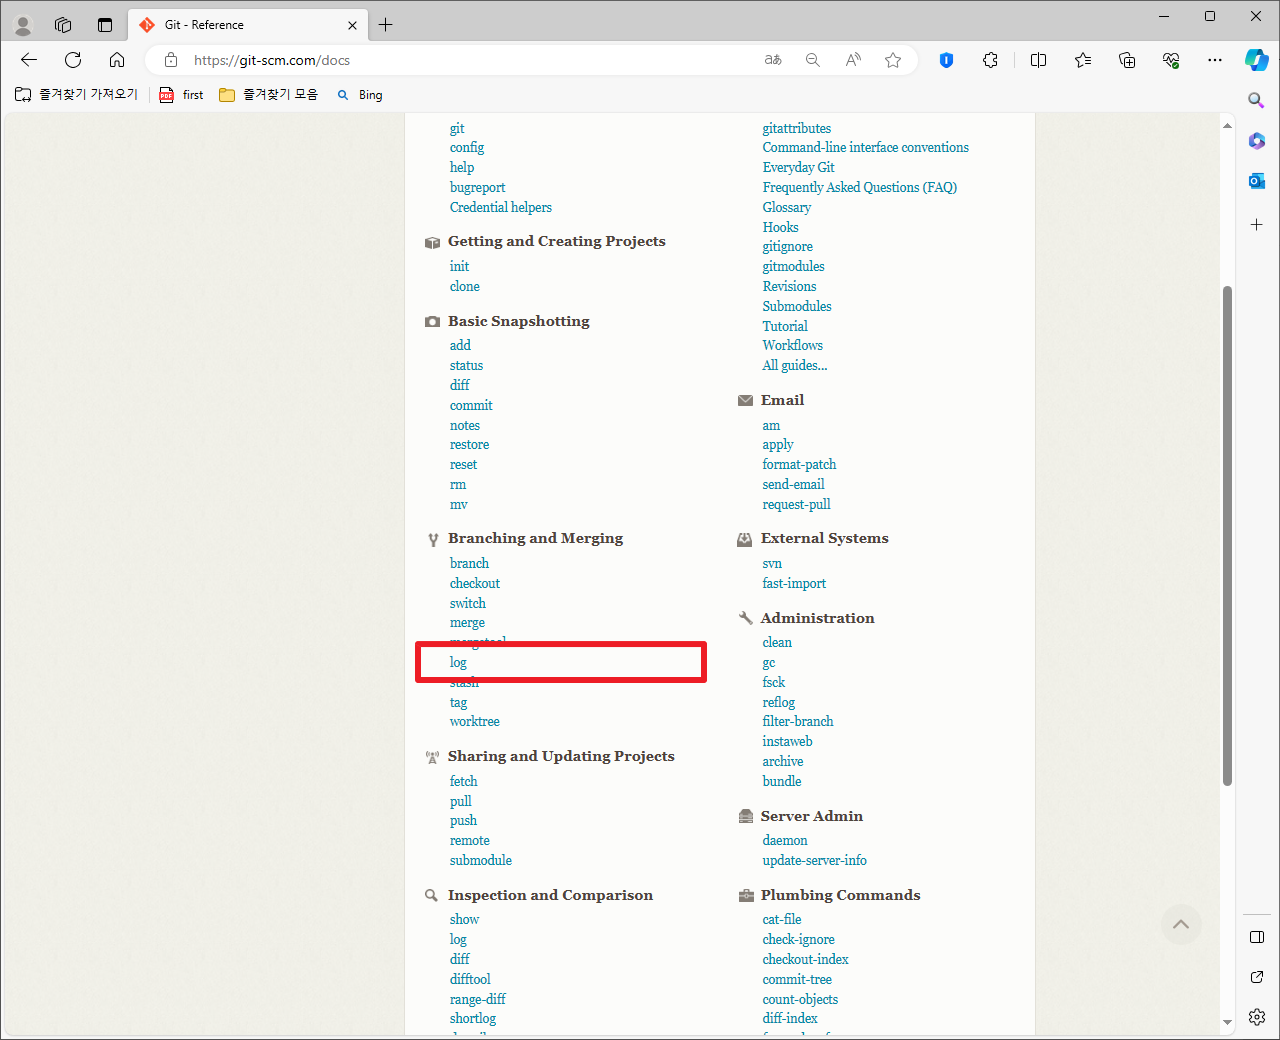The height and width of the screenshot is (1040, 1280).
Task: Open the bugreport link
Action: 477,187
